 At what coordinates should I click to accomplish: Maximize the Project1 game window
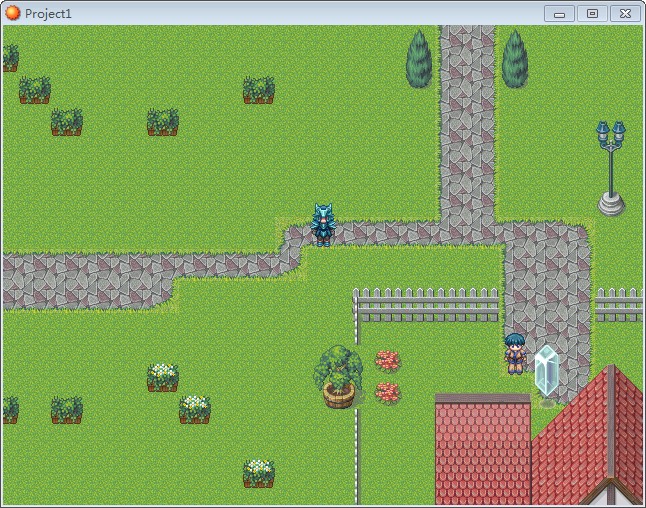(592, 14)
